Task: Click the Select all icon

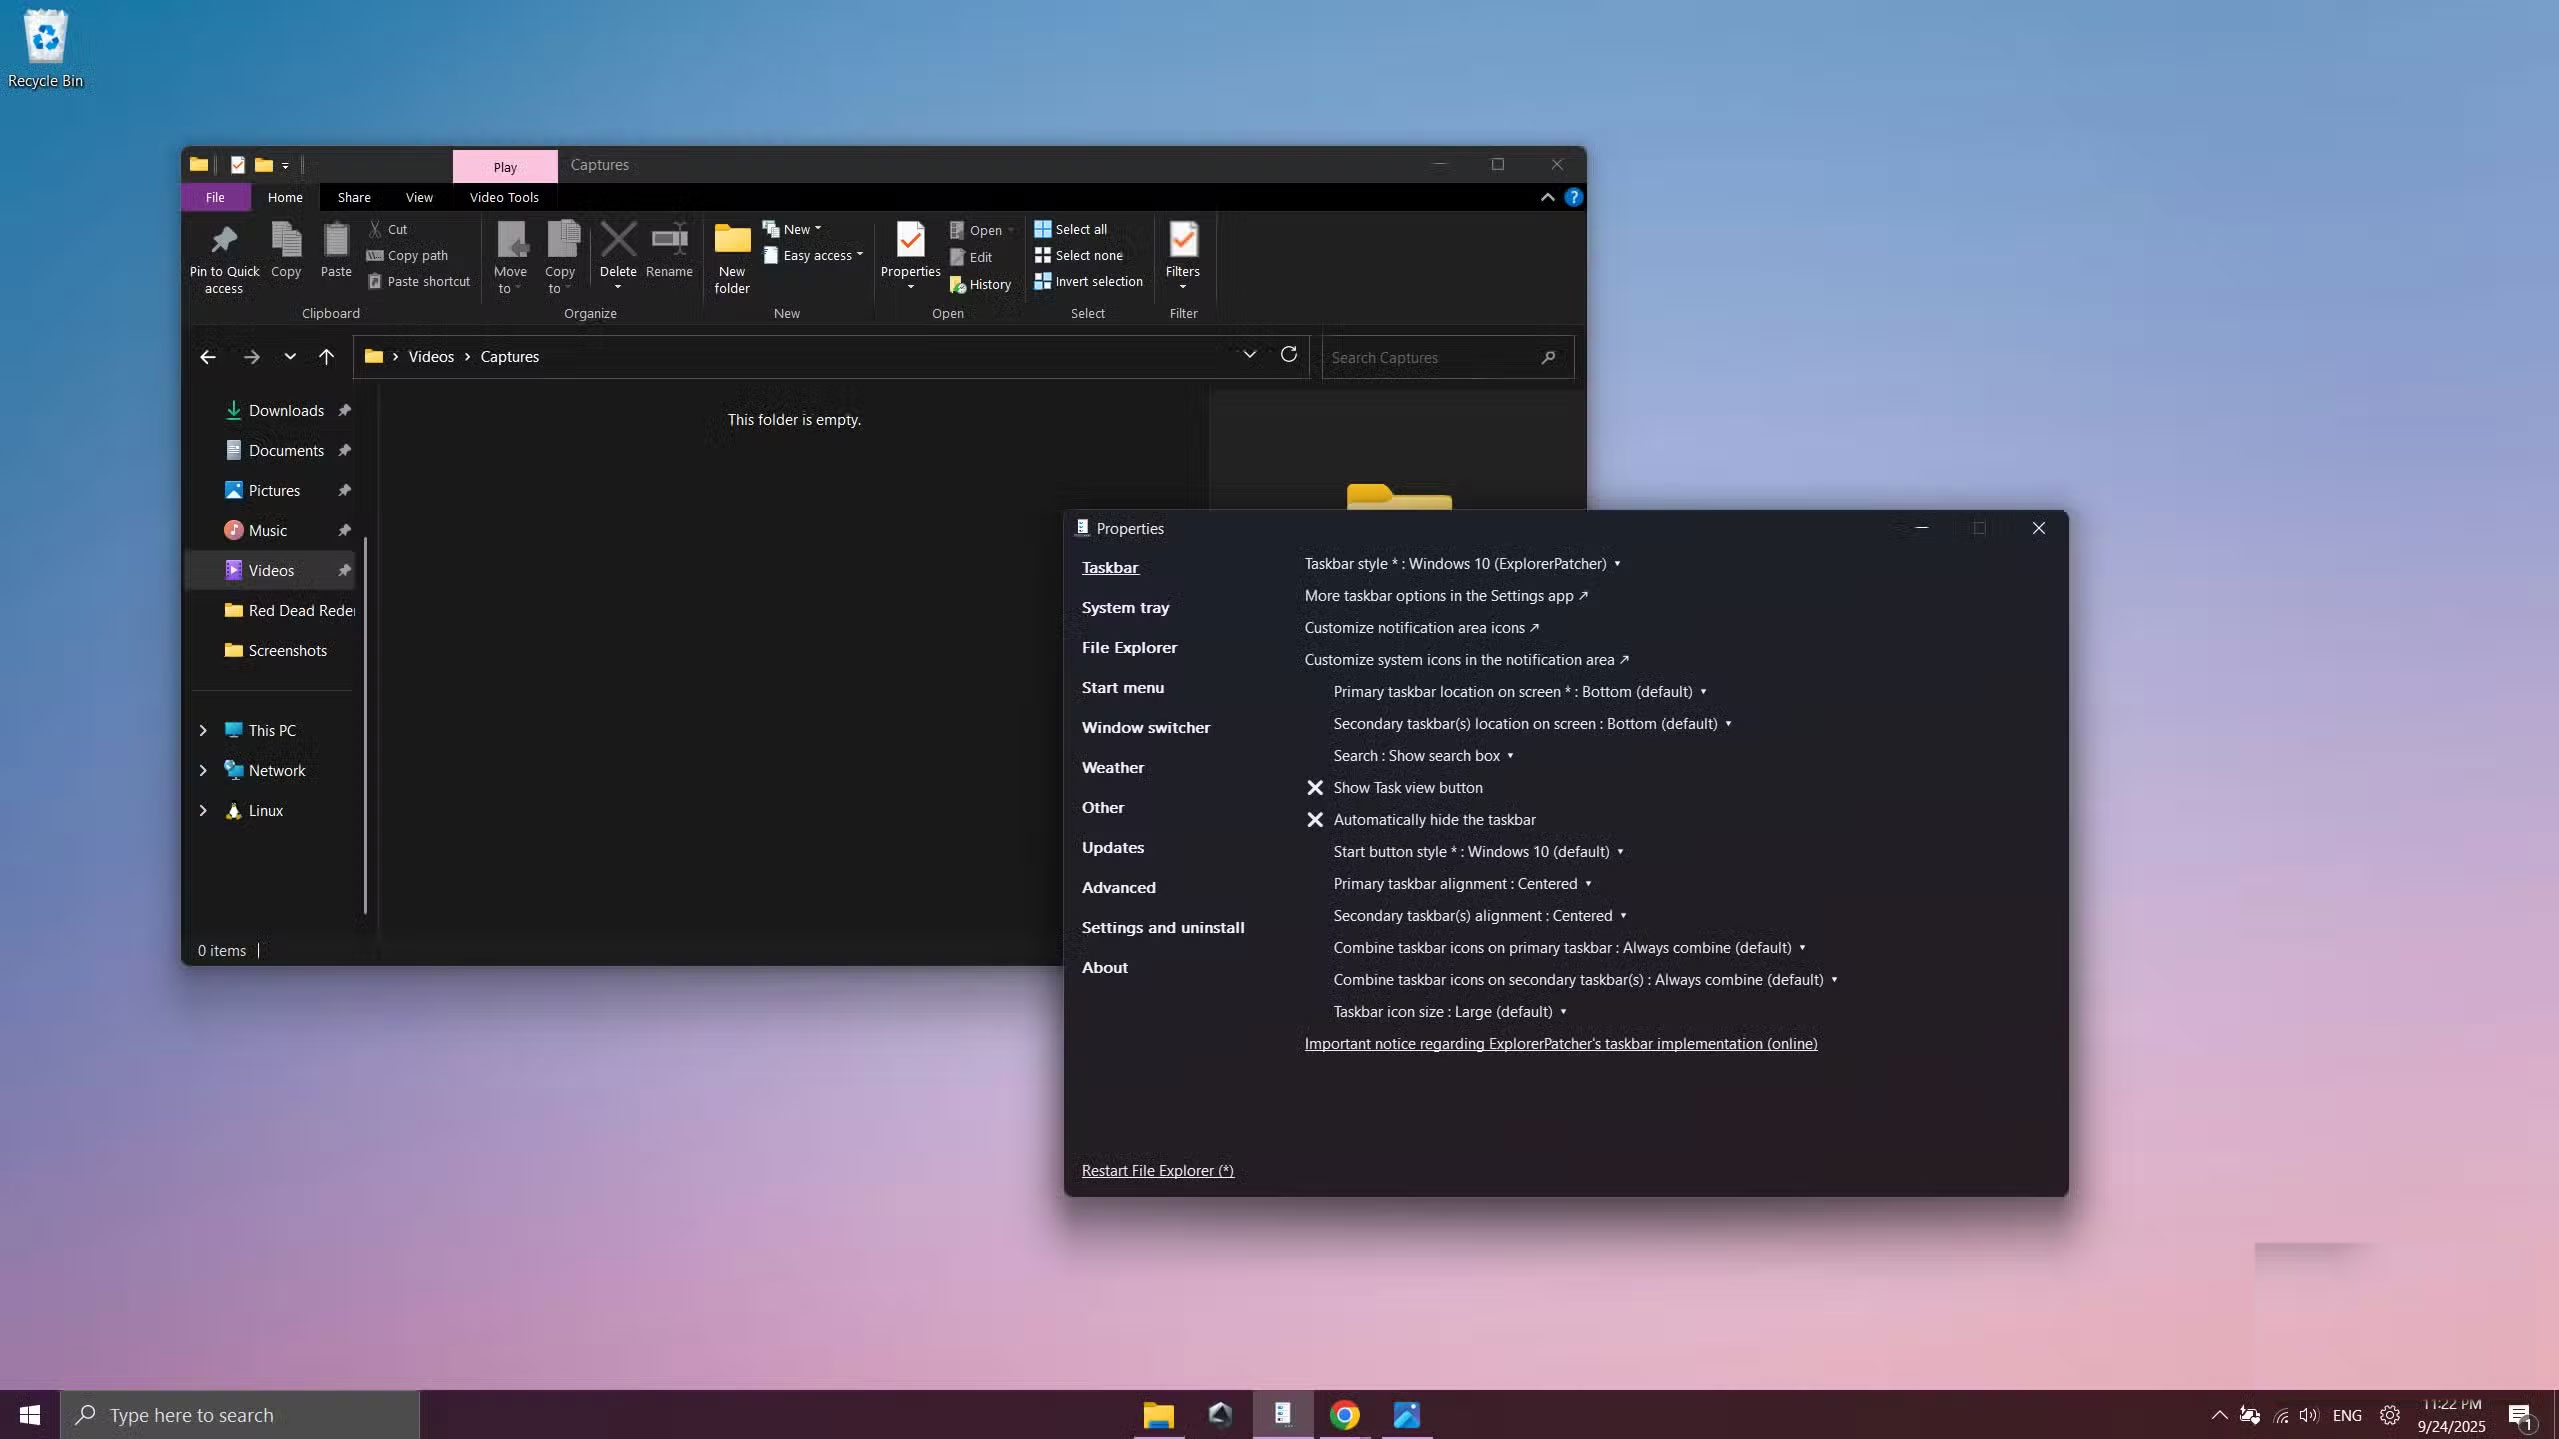Action: coord(1043,229)
